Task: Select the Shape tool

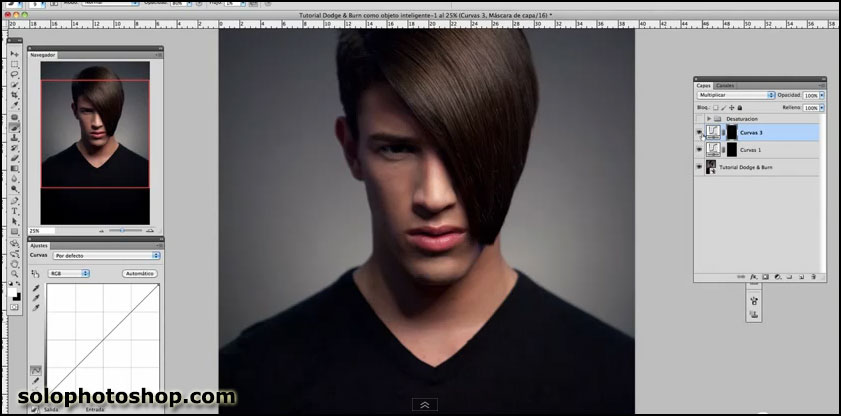Action: tap(14, 231)
